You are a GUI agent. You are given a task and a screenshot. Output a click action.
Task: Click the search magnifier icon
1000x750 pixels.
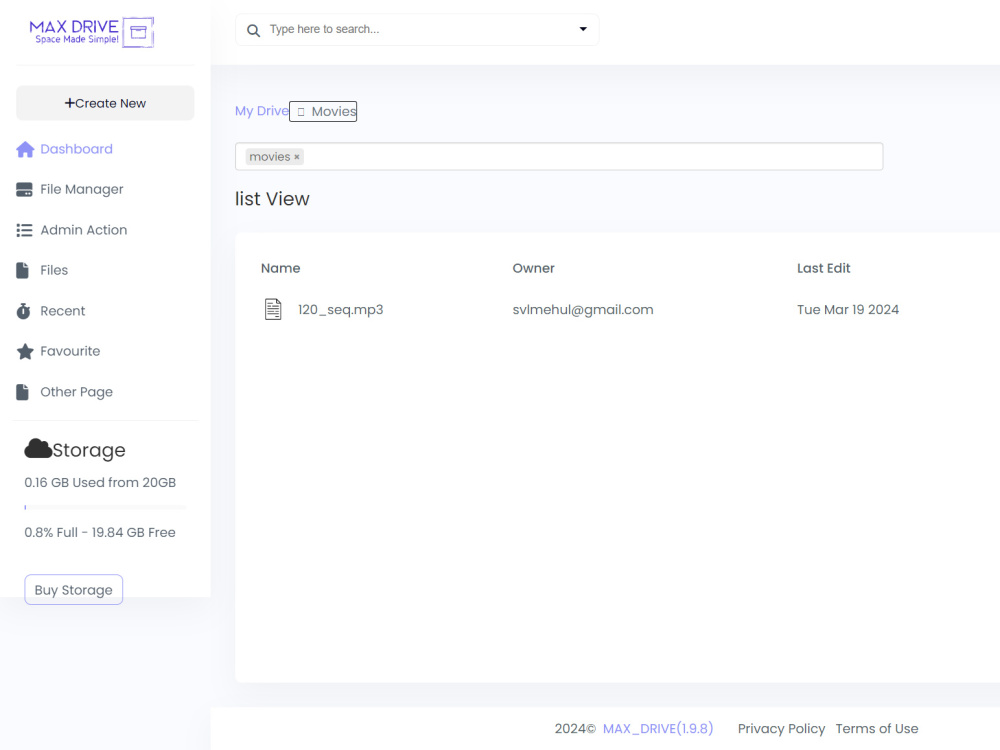pyautogui.click(x=253, y=30)
